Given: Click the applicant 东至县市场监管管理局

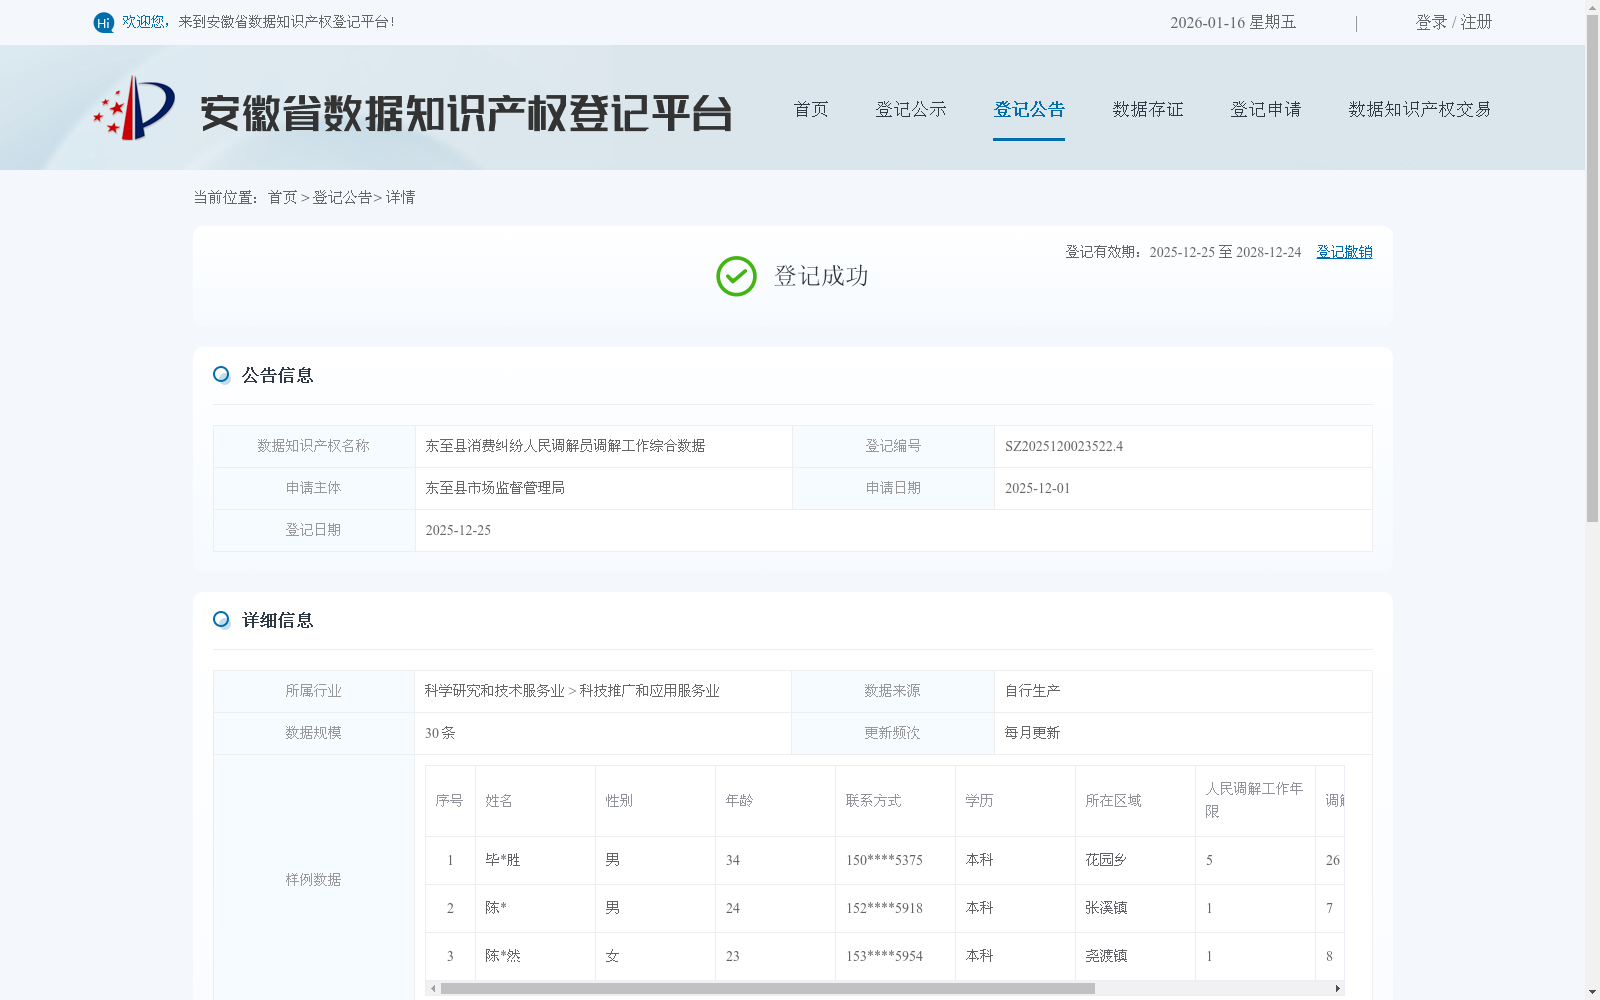Looking at the screenshot, I should [x=495, y=488].
